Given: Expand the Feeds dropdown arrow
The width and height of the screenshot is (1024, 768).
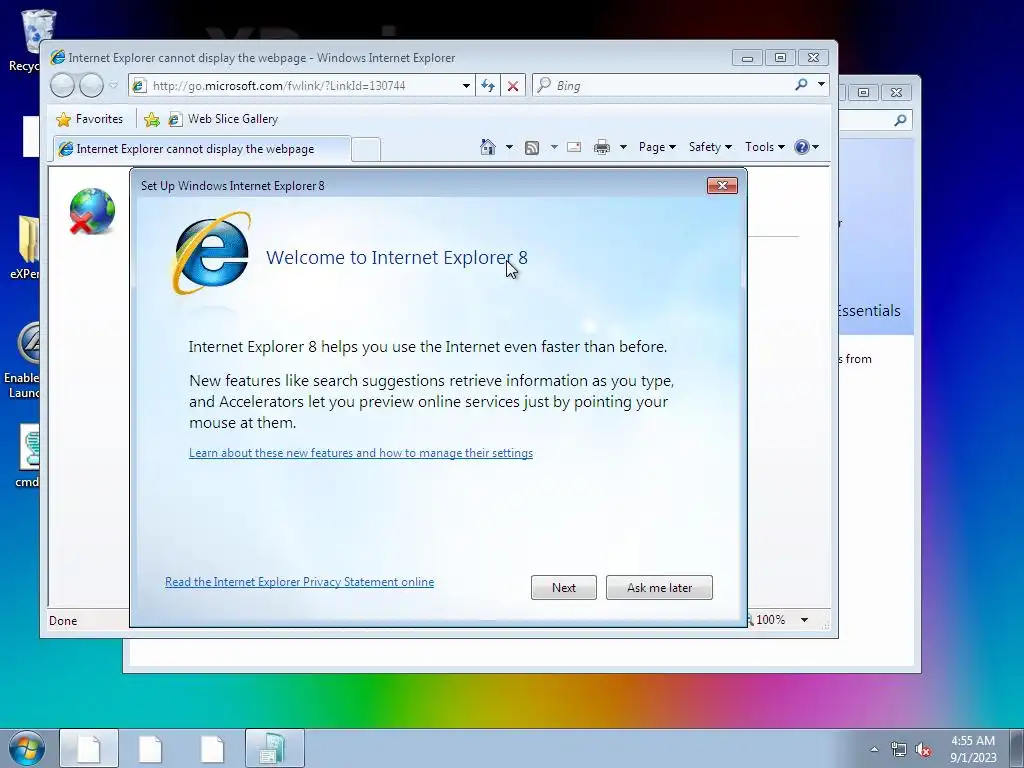Looking at the screenshot, I should pyautogui.click(x=554, y=147).
